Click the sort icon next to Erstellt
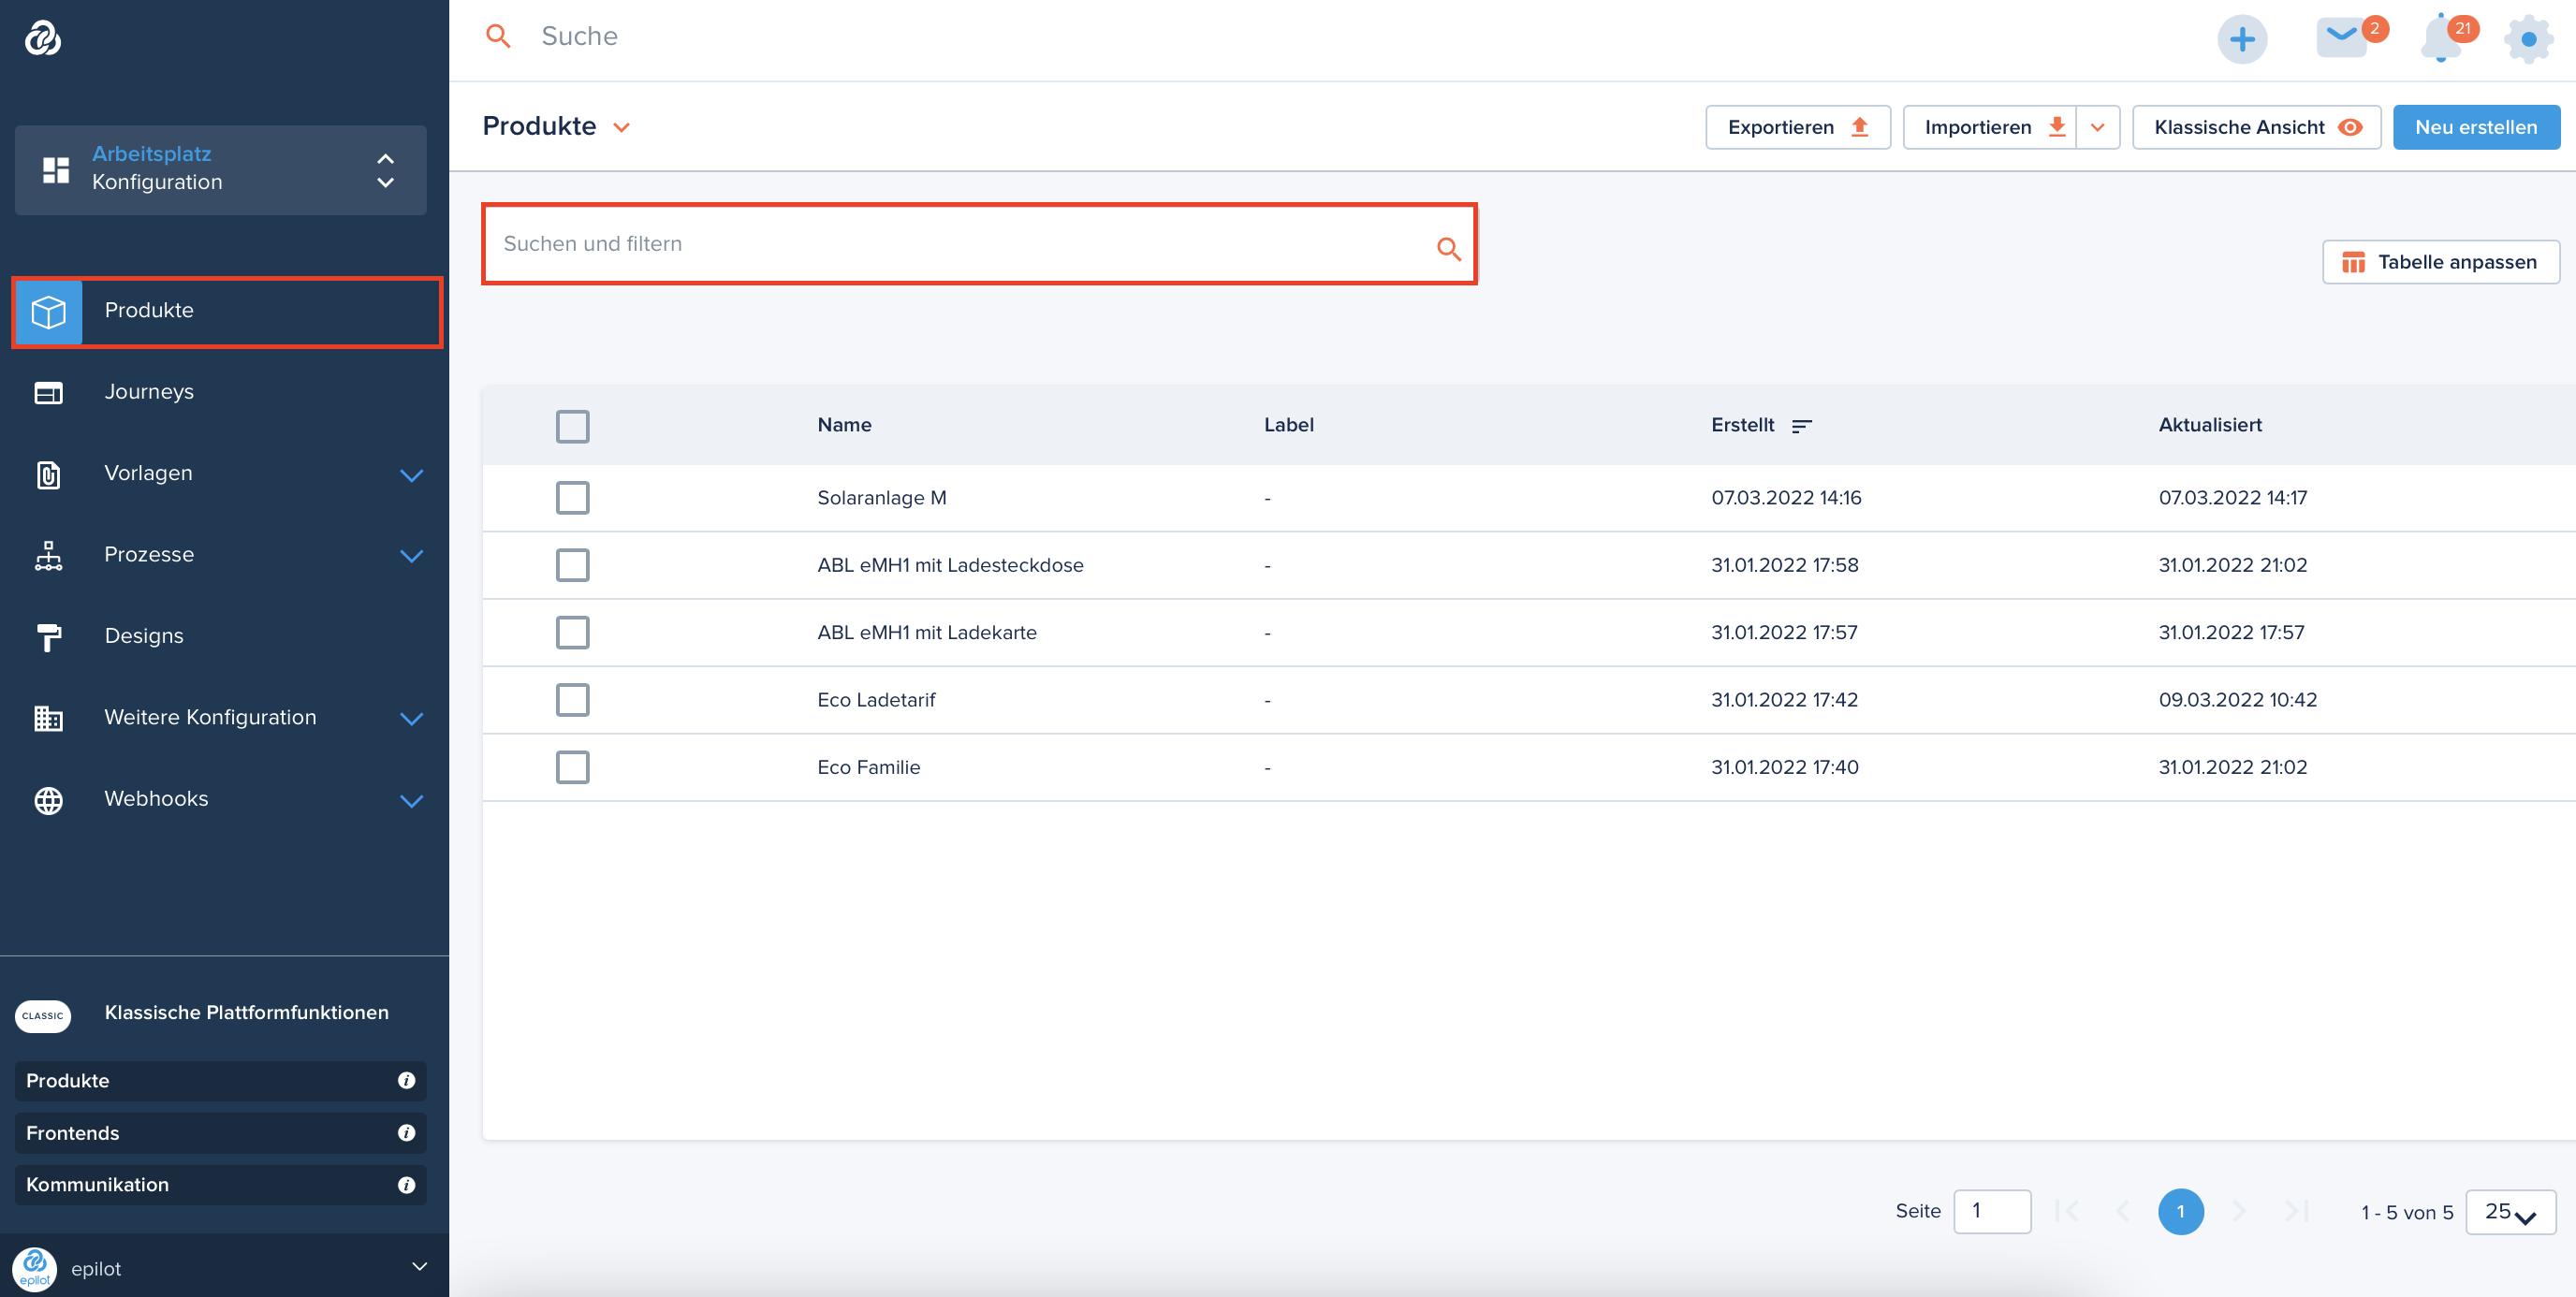Viewport: 2576px width, 1297px height. tap(1802, 426)
